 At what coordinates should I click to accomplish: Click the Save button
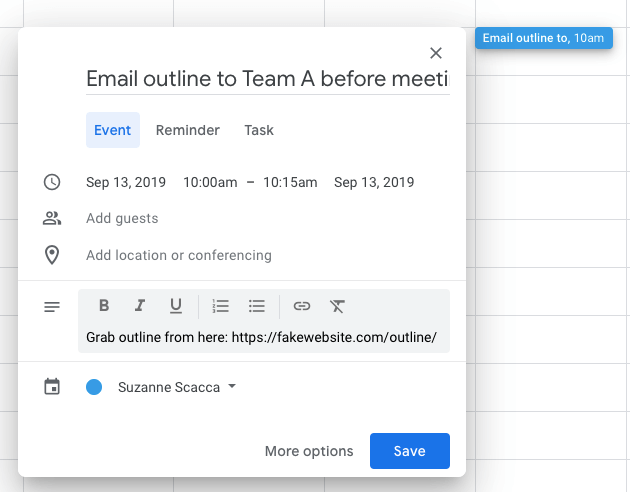coord(409,451)
